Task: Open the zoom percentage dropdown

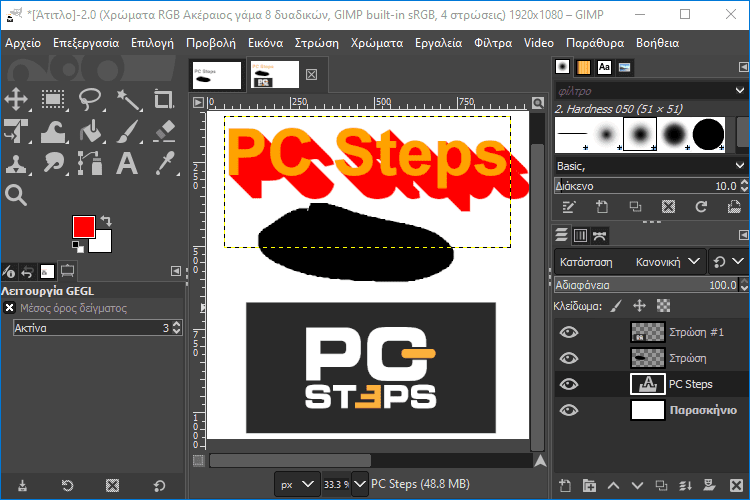Action: tap(359, 484)
